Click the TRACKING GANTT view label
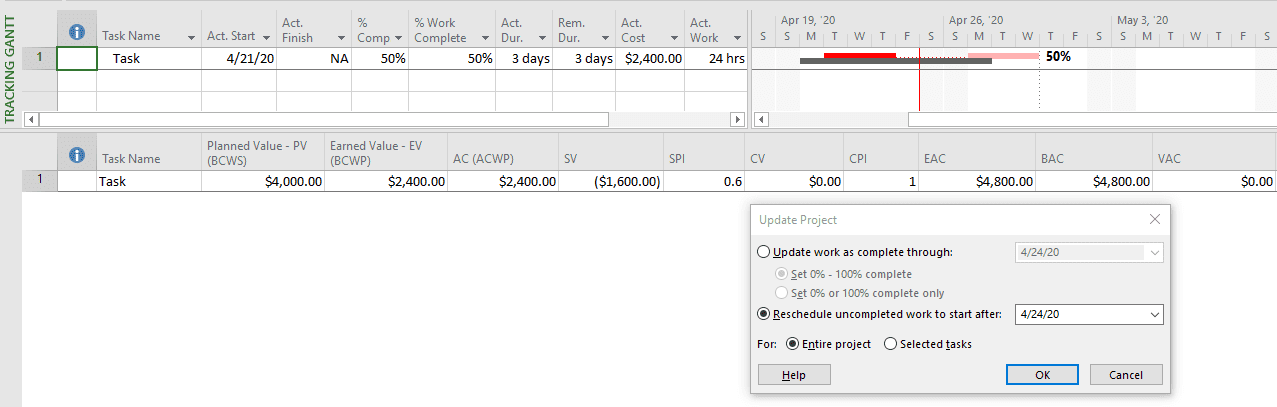Image resolution: width=1277 pixels, height=407 pixels. [10, 67]
